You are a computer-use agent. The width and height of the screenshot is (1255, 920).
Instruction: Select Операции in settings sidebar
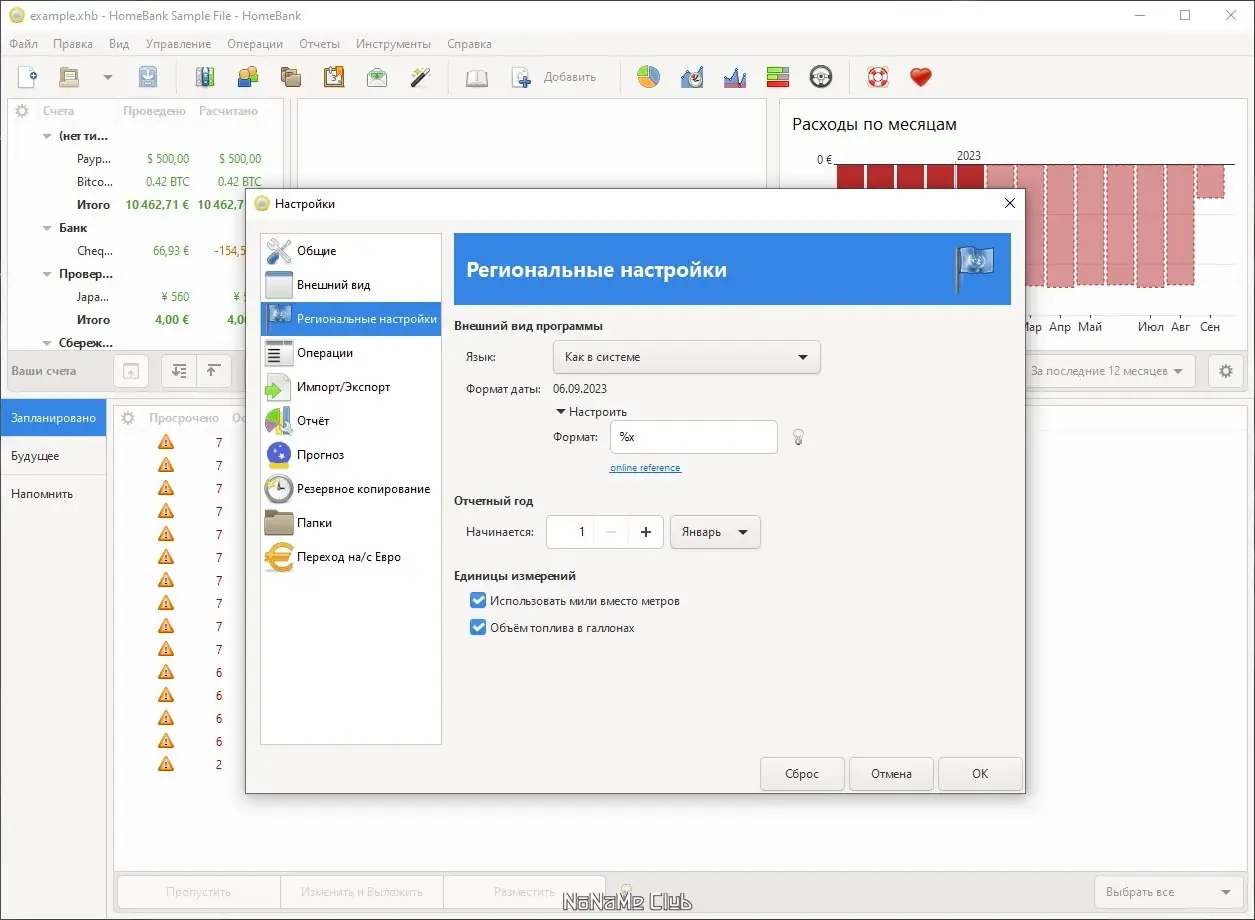tap(351, 353)
